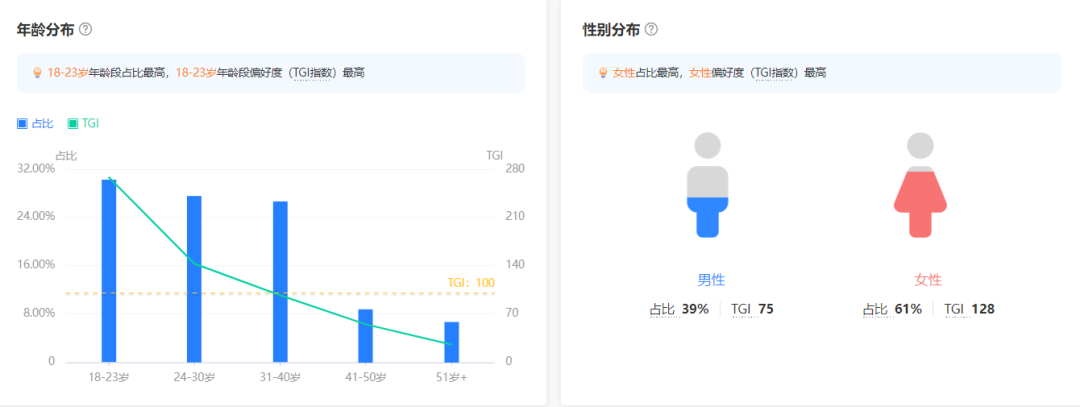1080x407 pixels.
Task: Select the 24-30岁 bar in chart
Action: click(194, 278)
